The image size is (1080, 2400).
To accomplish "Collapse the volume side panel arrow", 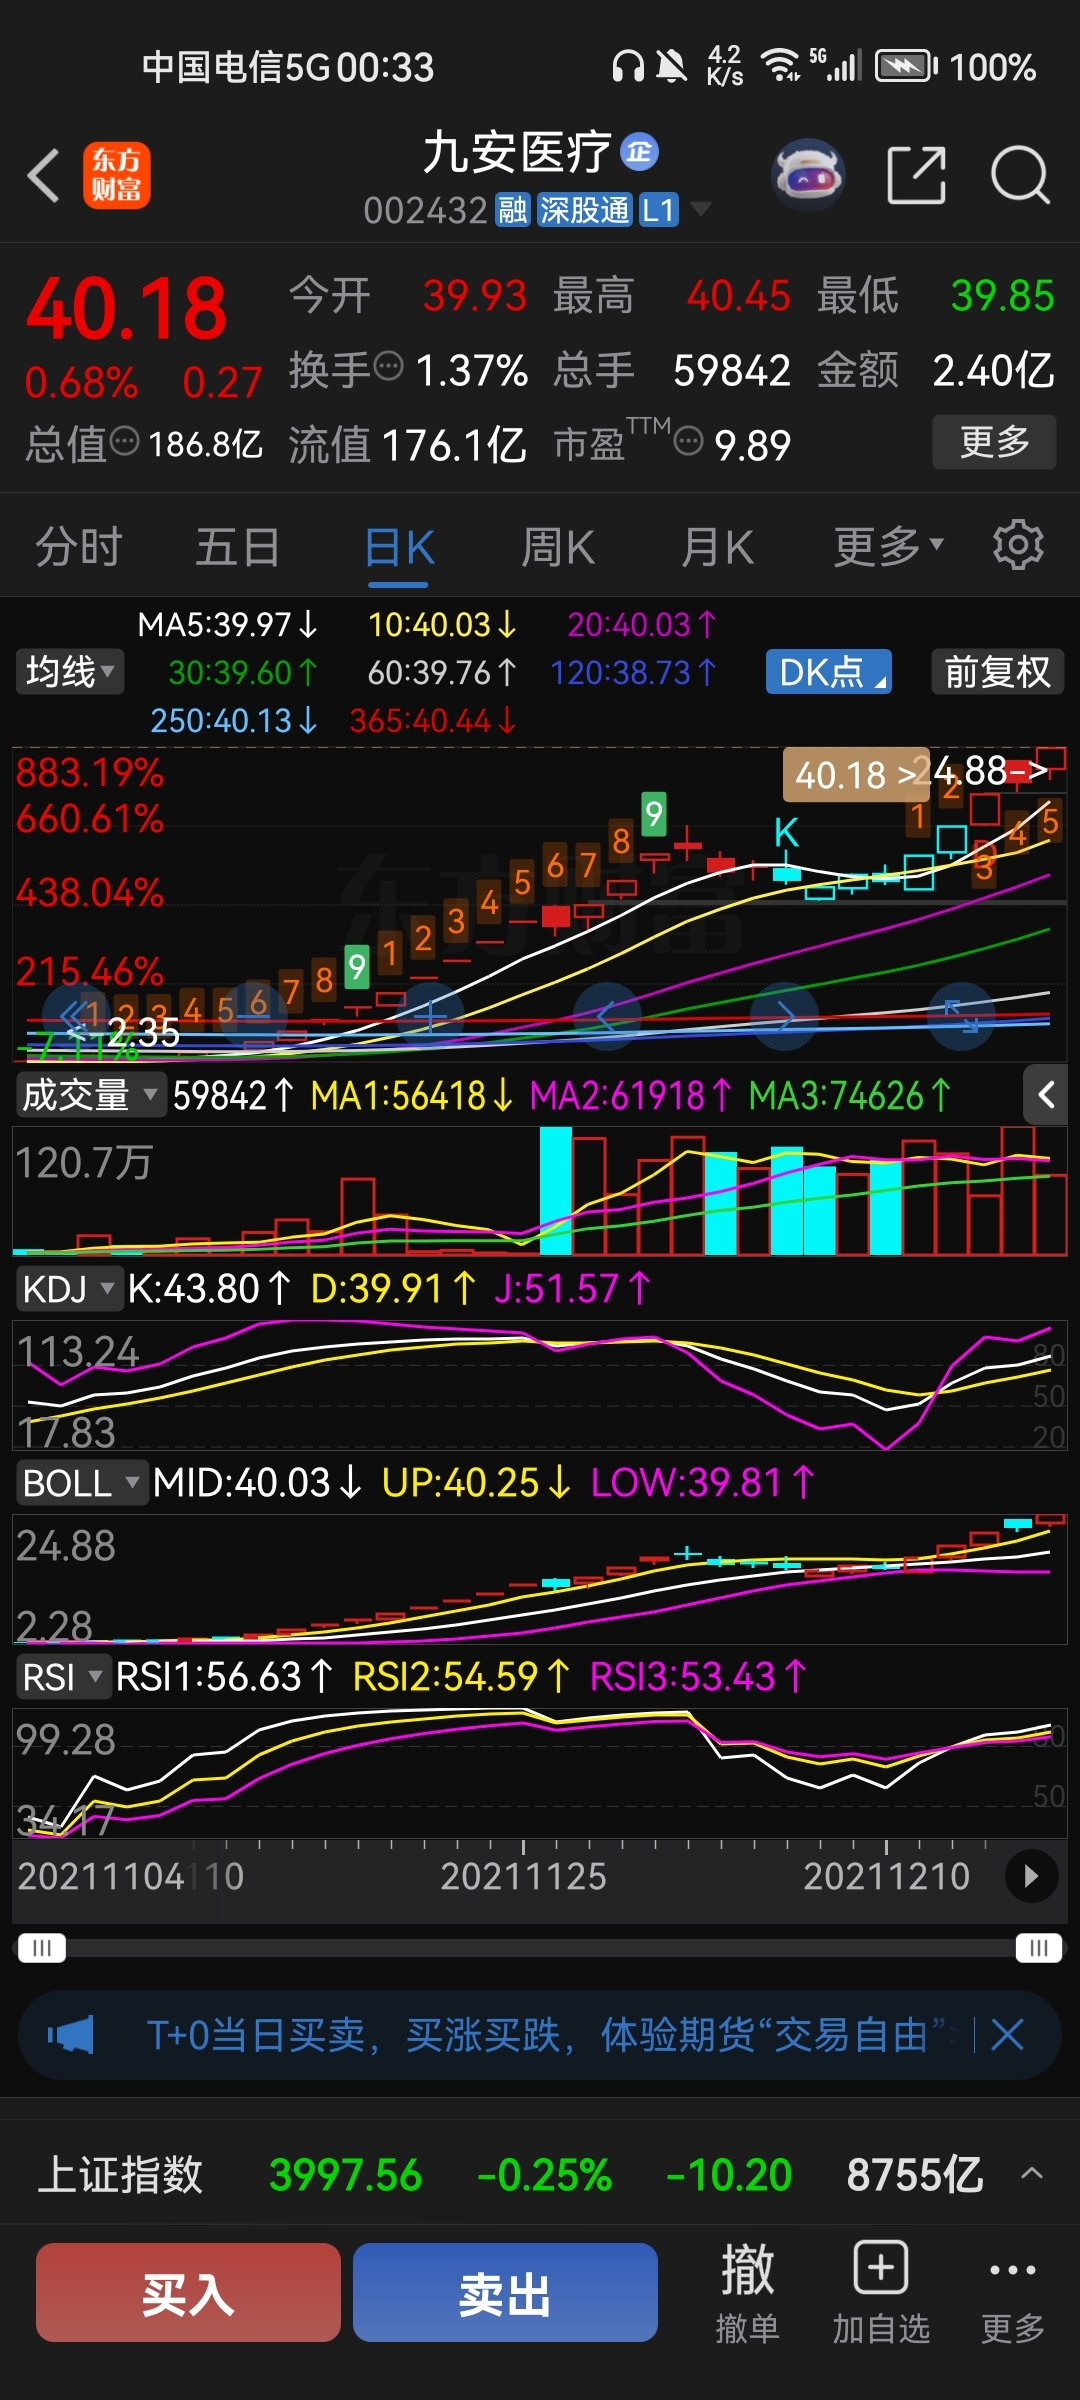I will click(x=1046, y=1095).
